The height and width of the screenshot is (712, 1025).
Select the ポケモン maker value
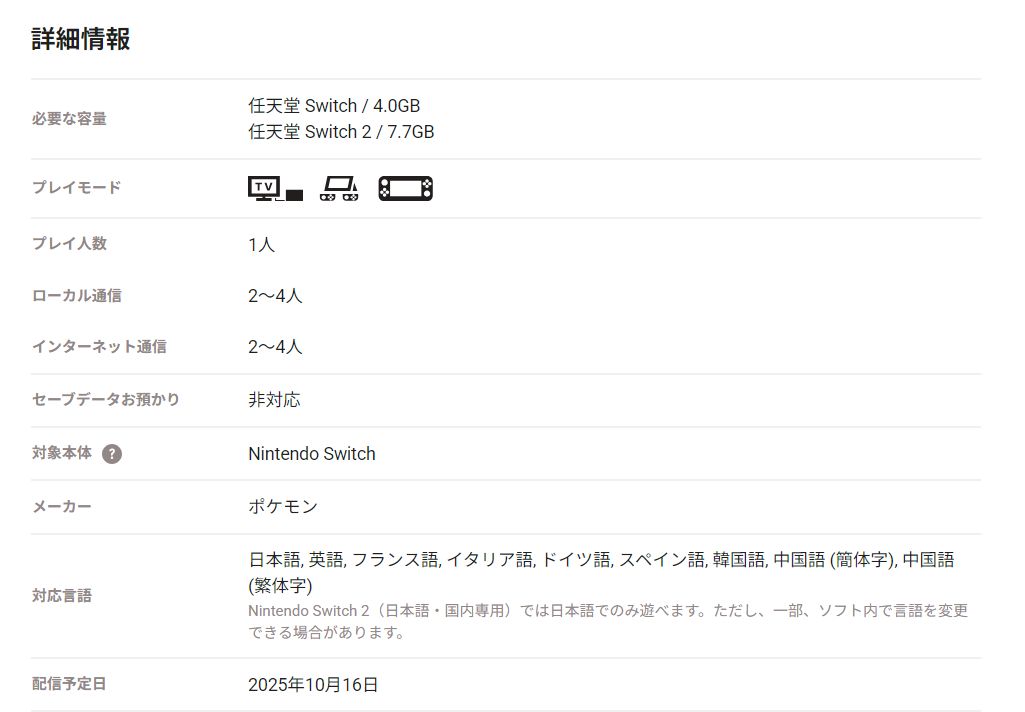tap(283, 507)
